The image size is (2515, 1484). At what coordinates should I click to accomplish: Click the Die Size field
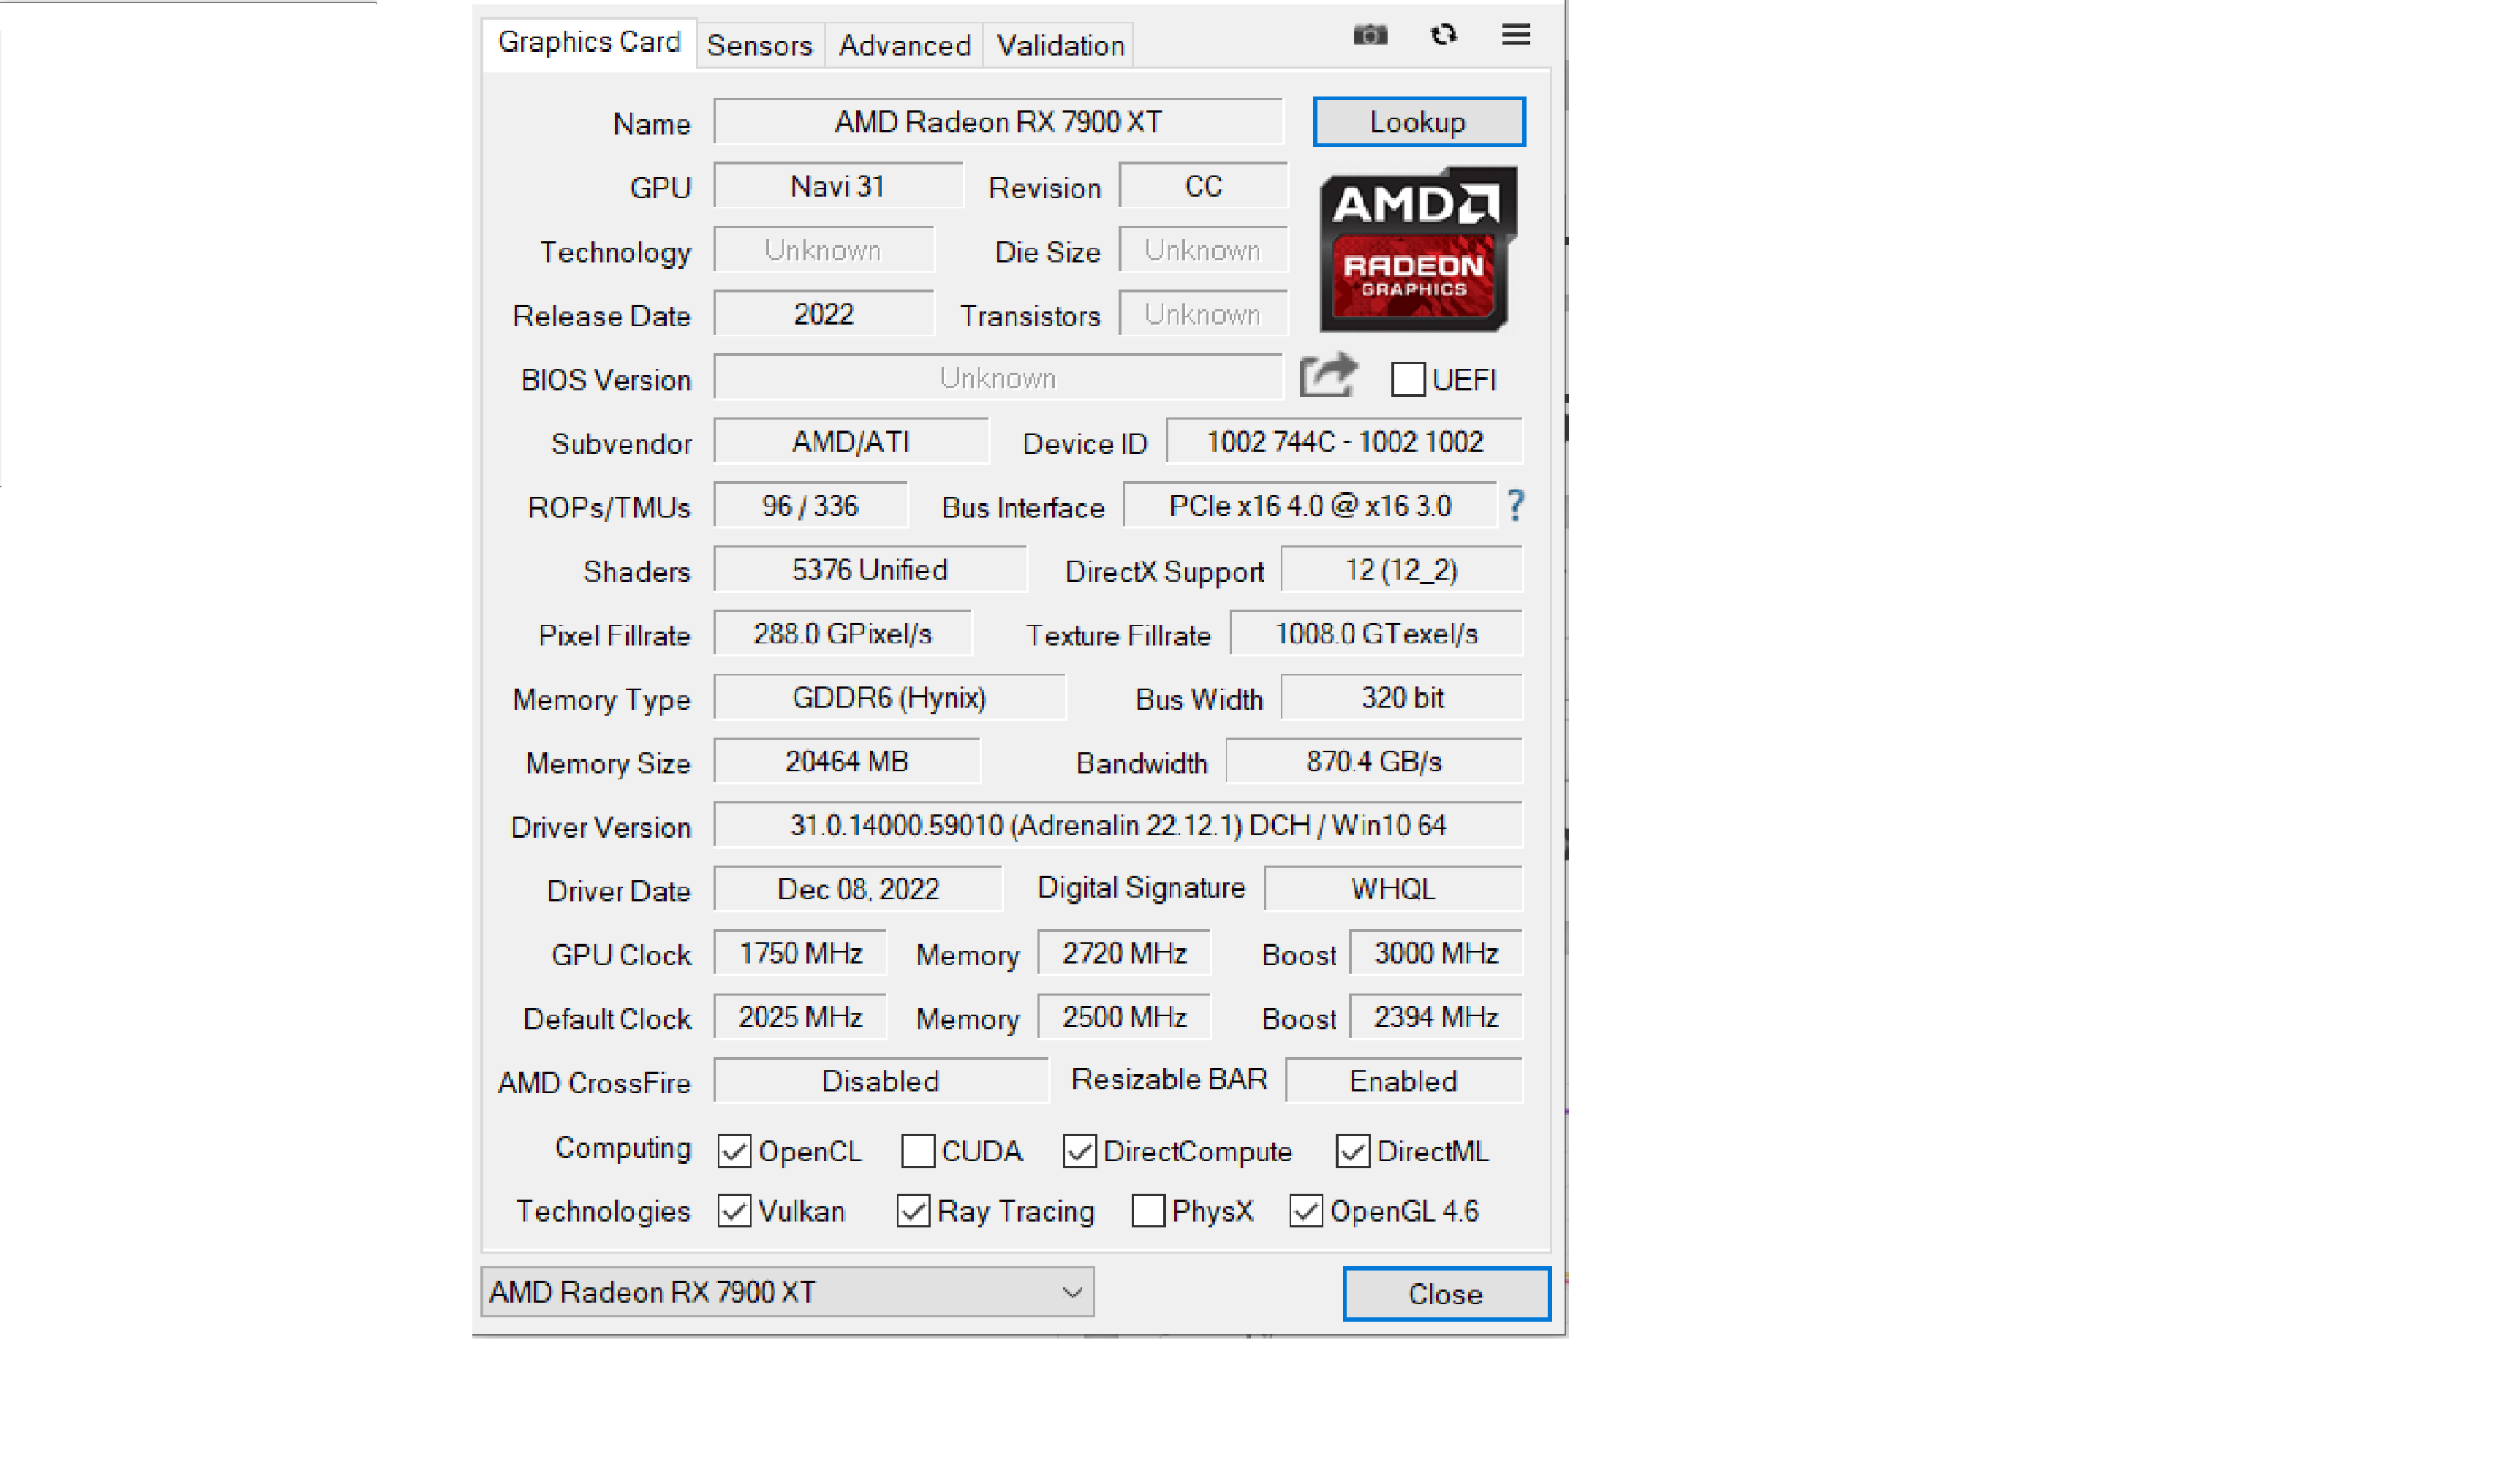(1203, 250)
